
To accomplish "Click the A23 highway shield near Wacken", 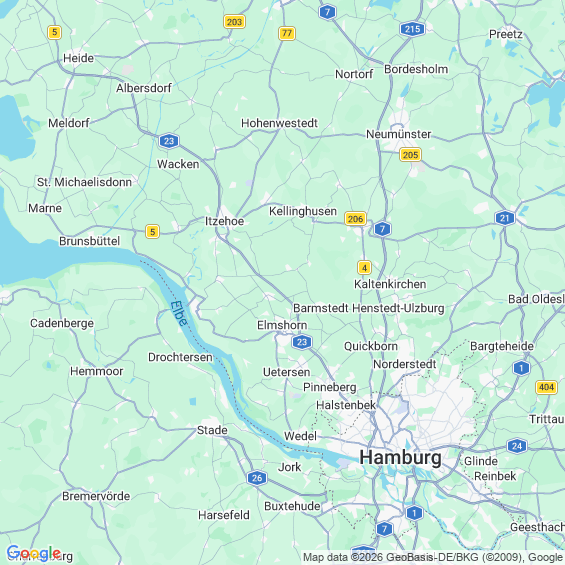I will (169, 141).
